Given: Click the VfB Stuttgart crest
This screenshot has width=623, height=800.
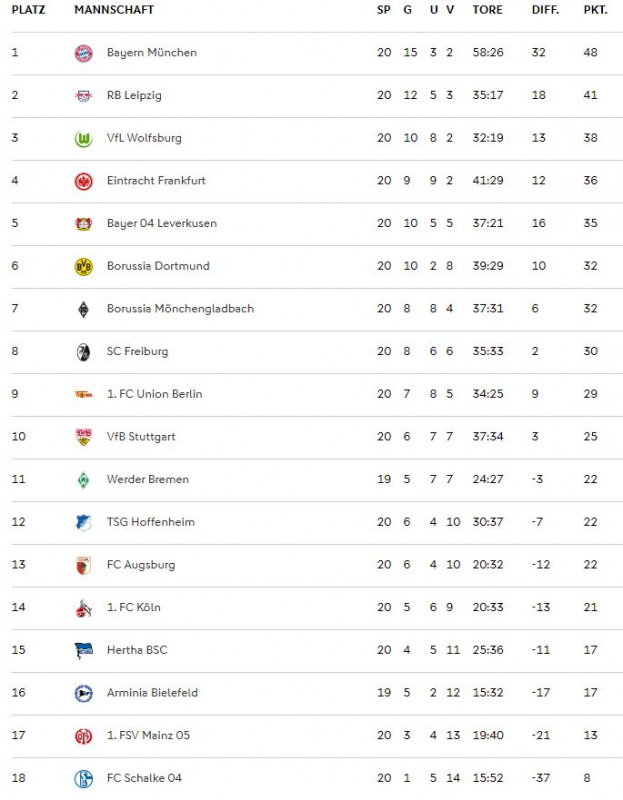Looking at the screenshot, I should [84, 437].
